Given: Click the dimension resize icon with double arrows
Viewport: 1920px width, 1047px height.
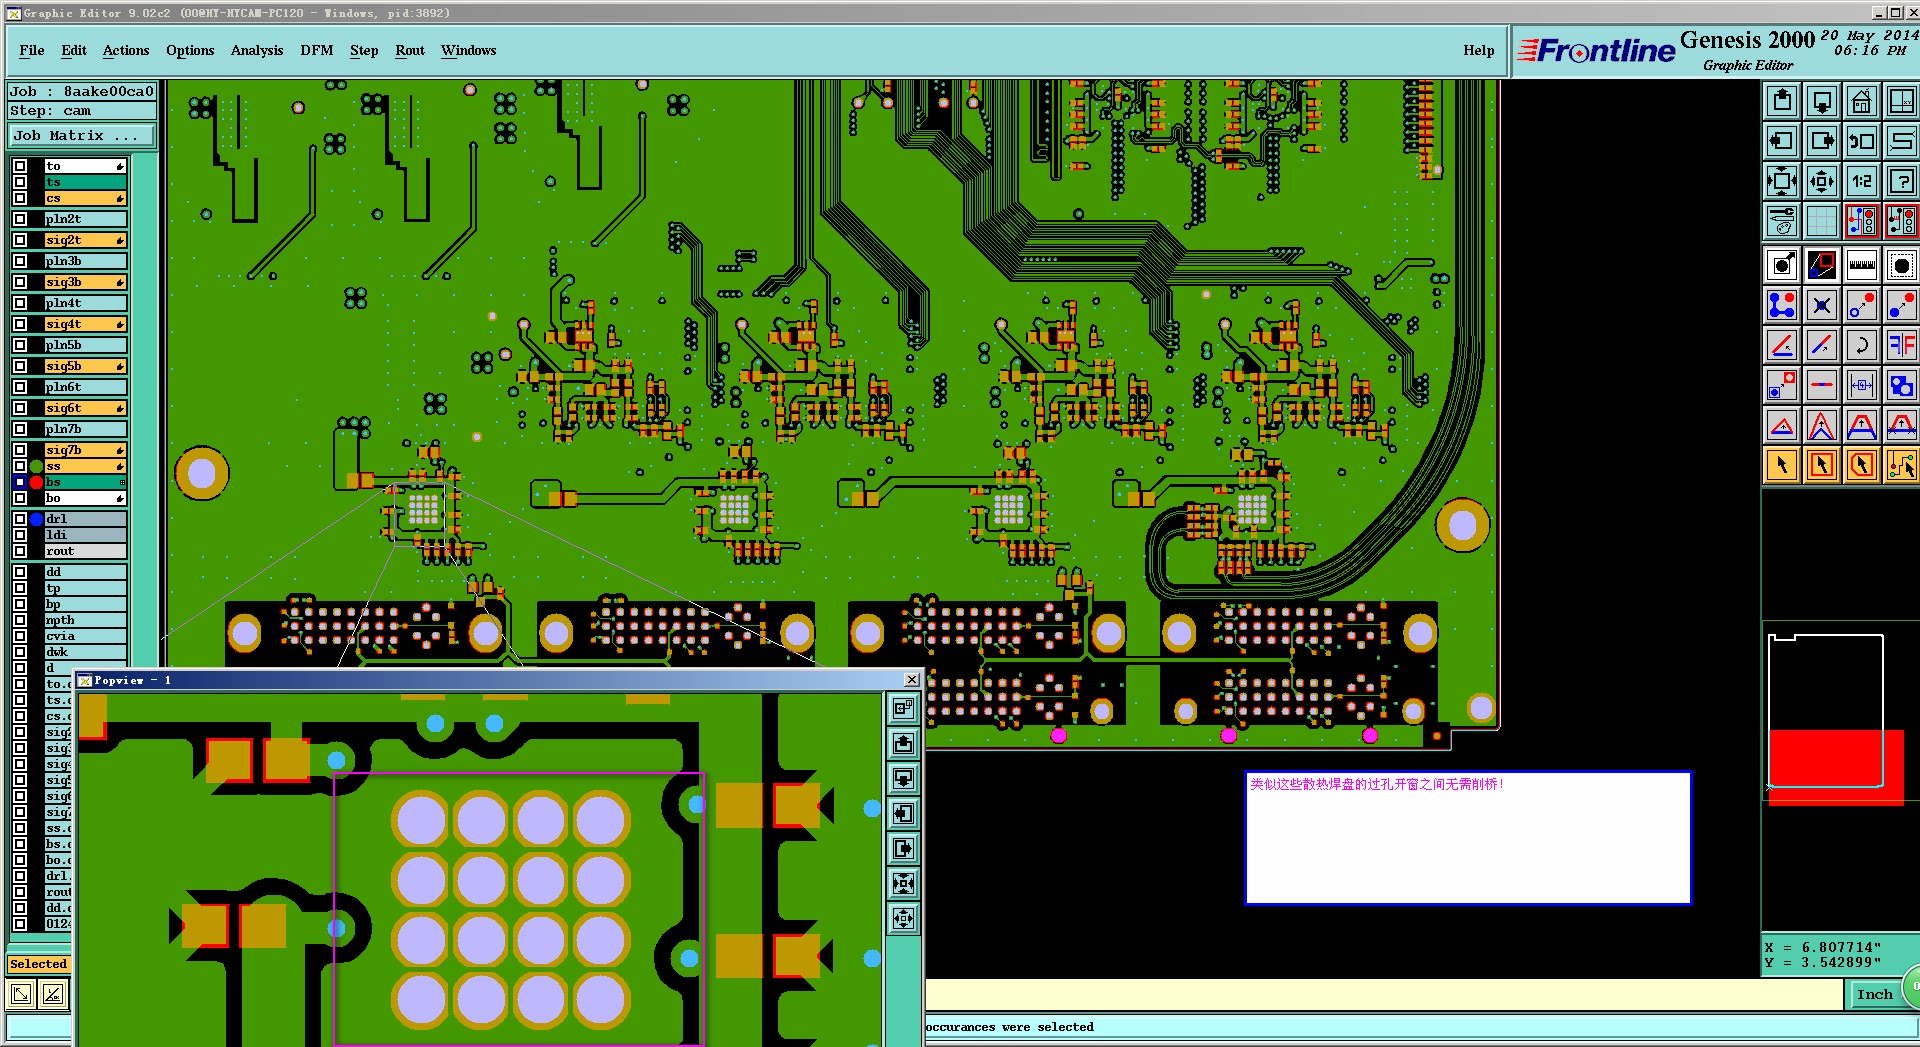Looking at the screenshot, I should click(x=1861, y=385).
